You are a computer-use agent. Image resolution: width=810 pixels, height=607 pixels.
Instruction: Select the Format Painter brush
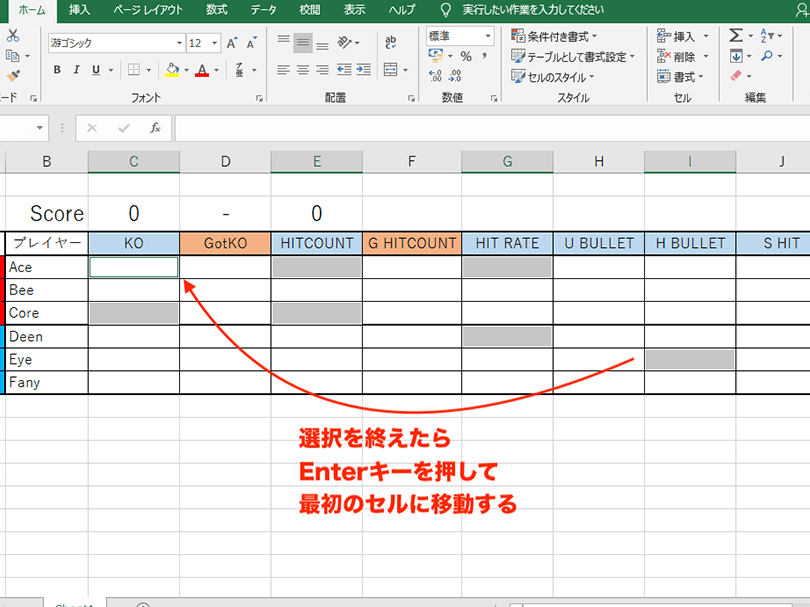point(13,75)
